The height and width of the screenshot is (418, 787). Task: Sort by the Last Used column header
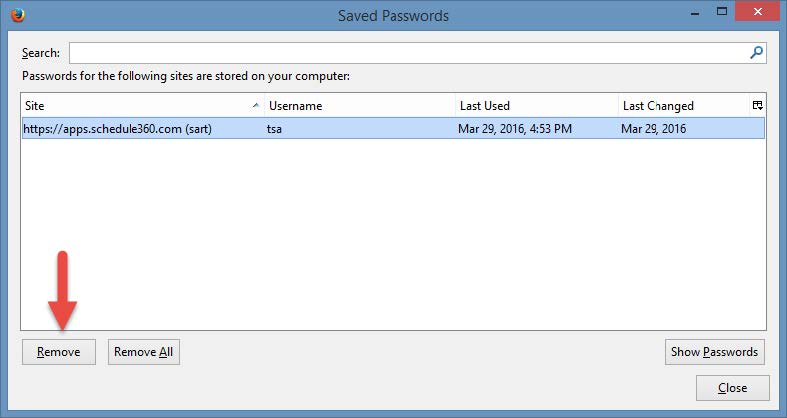pyautogui.click(x=537, y=105)
